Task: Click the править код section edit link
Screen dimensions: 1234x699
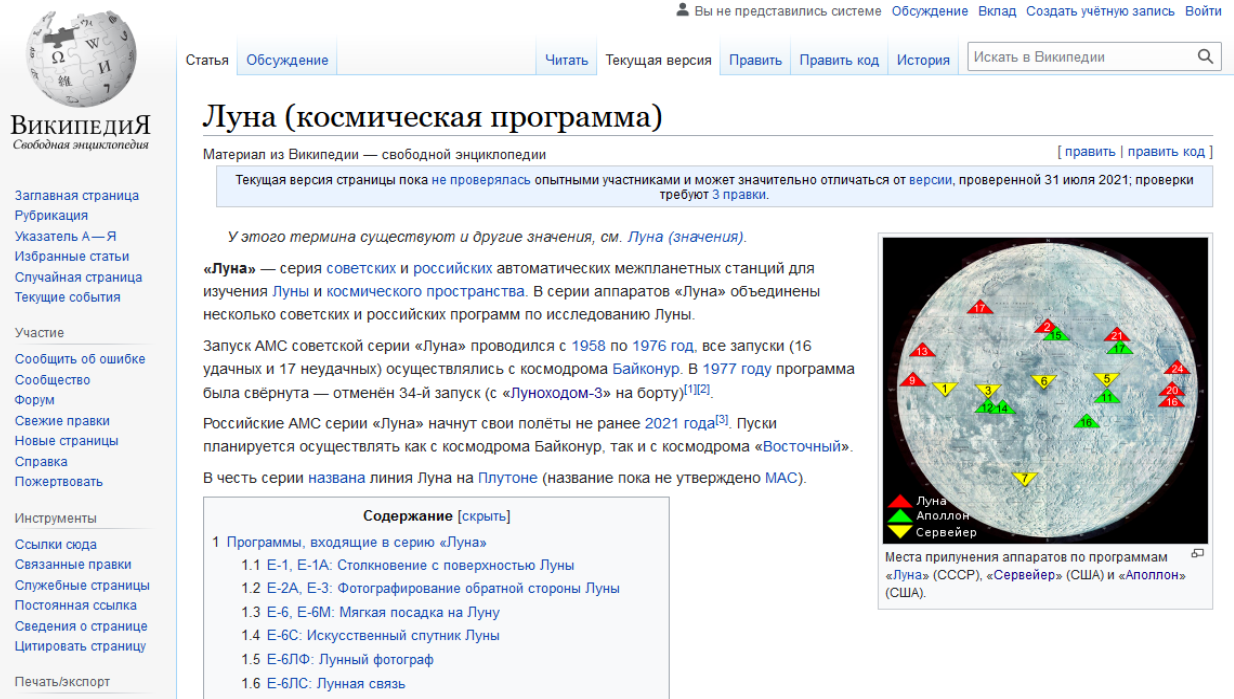Action: tap(1166, 152)
